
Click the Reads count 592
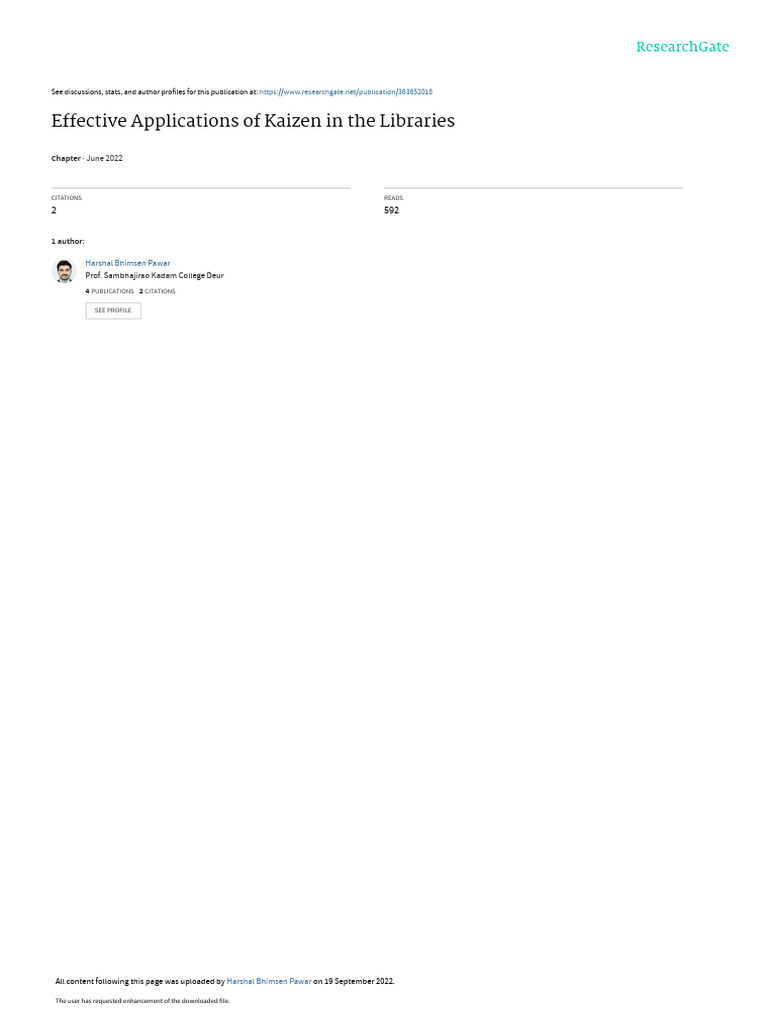(391, 210)
